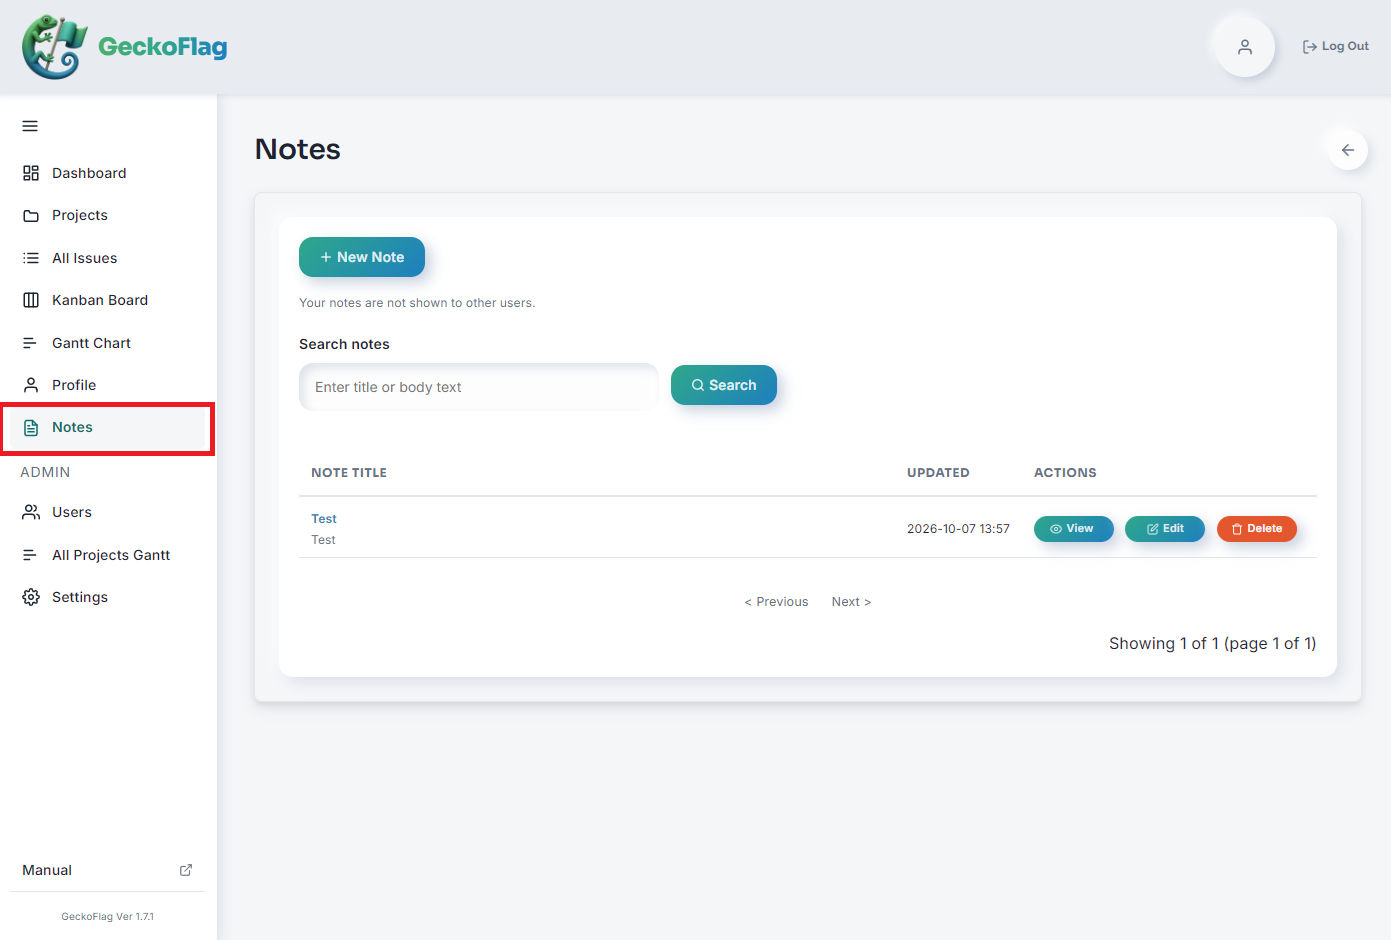Screen dimensions: 1391x940
Task: Click the Gantt Chart bars icon
Action: [31, 343]
